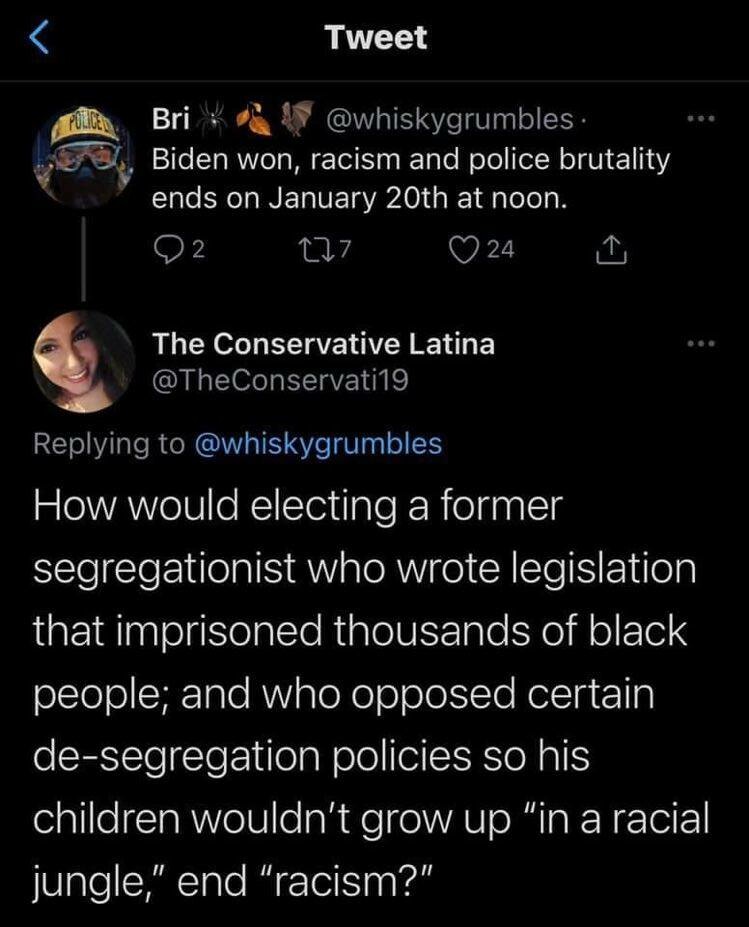Click the "Tweet" header title
Viewport: 749px width, 927px height.
coord(375,38)
